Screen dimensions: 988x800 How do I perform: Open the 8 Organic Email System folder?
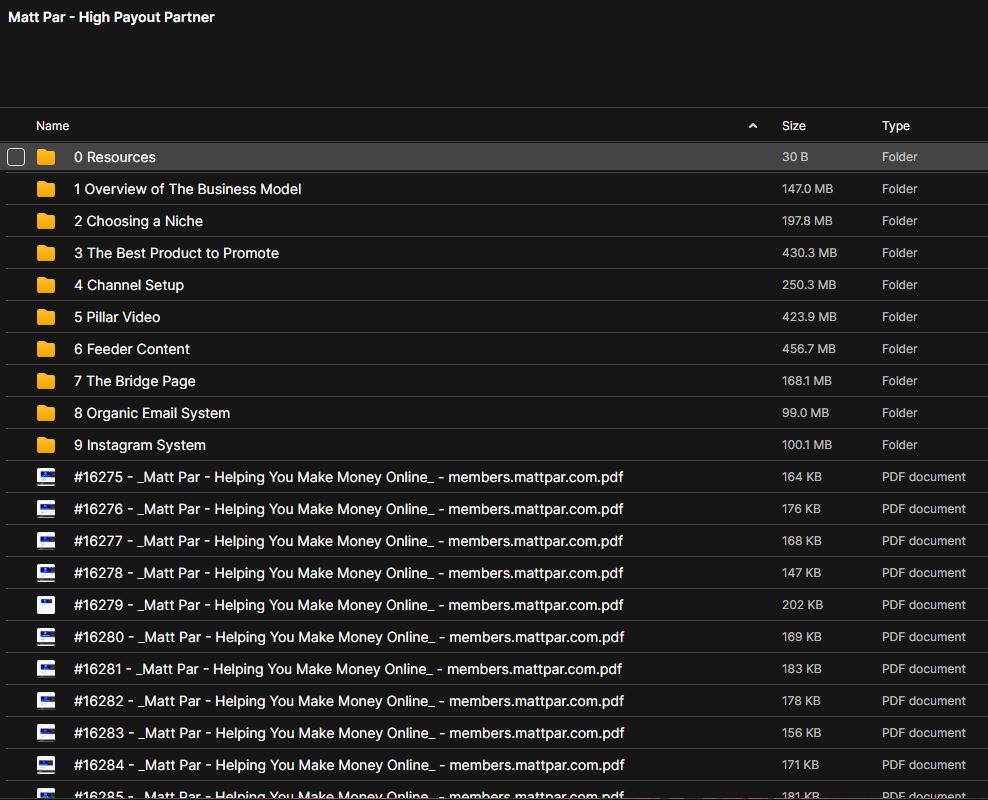point(151,413)
